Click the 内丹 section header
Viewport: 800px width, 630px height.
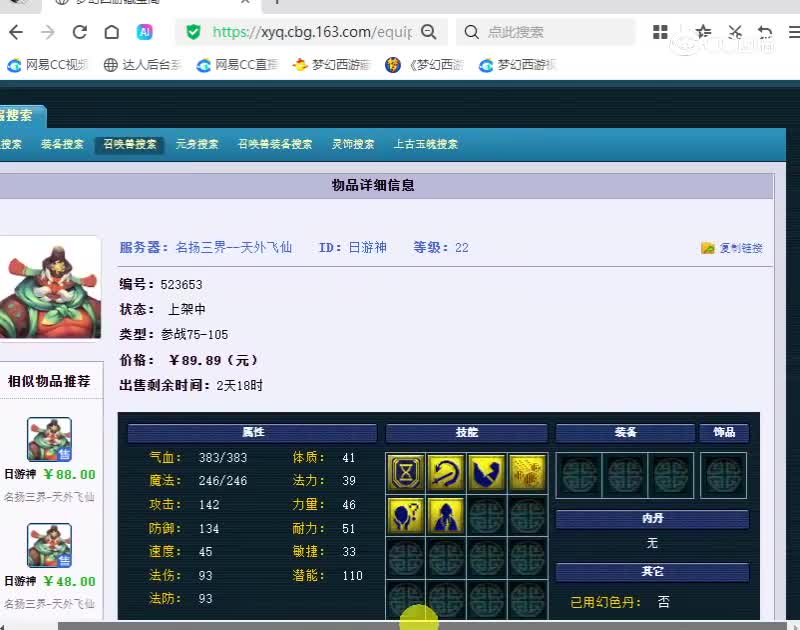652,518
